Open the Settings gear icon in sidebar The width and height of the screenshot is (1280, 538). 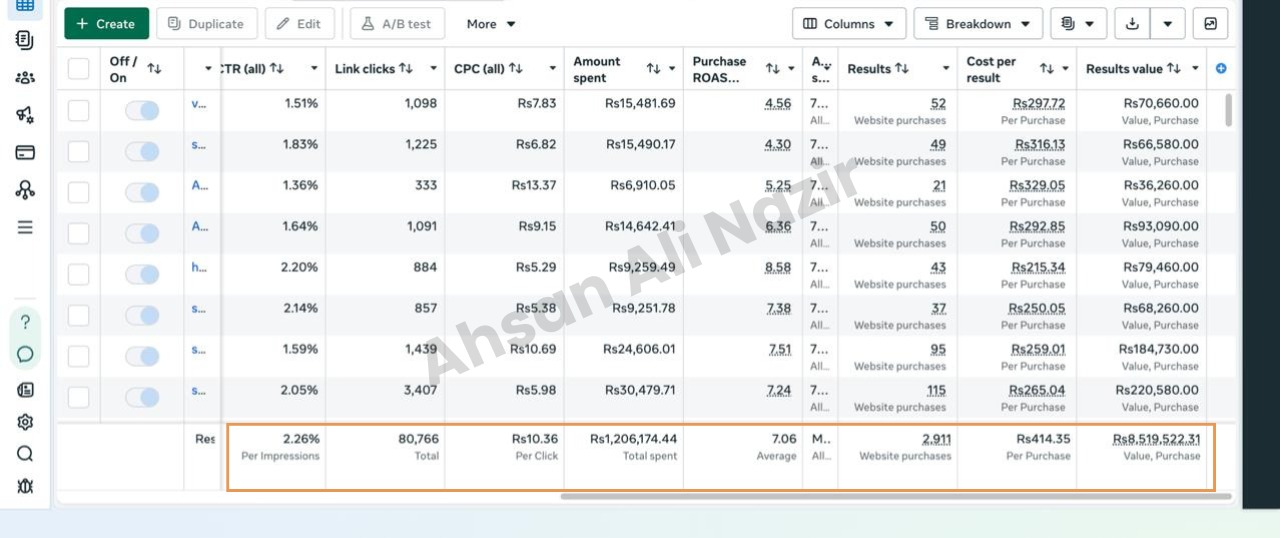(x=25, y=422)
